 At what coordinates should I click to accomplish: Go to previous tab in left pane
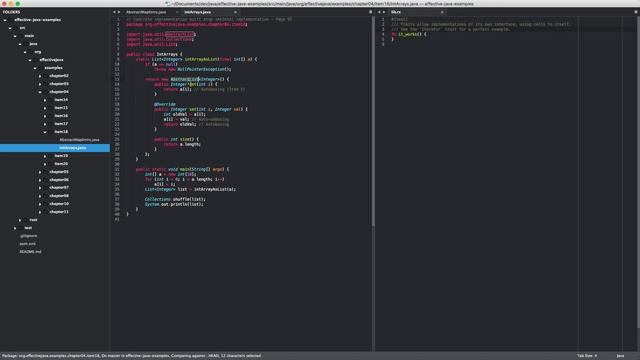click(114, 12)
